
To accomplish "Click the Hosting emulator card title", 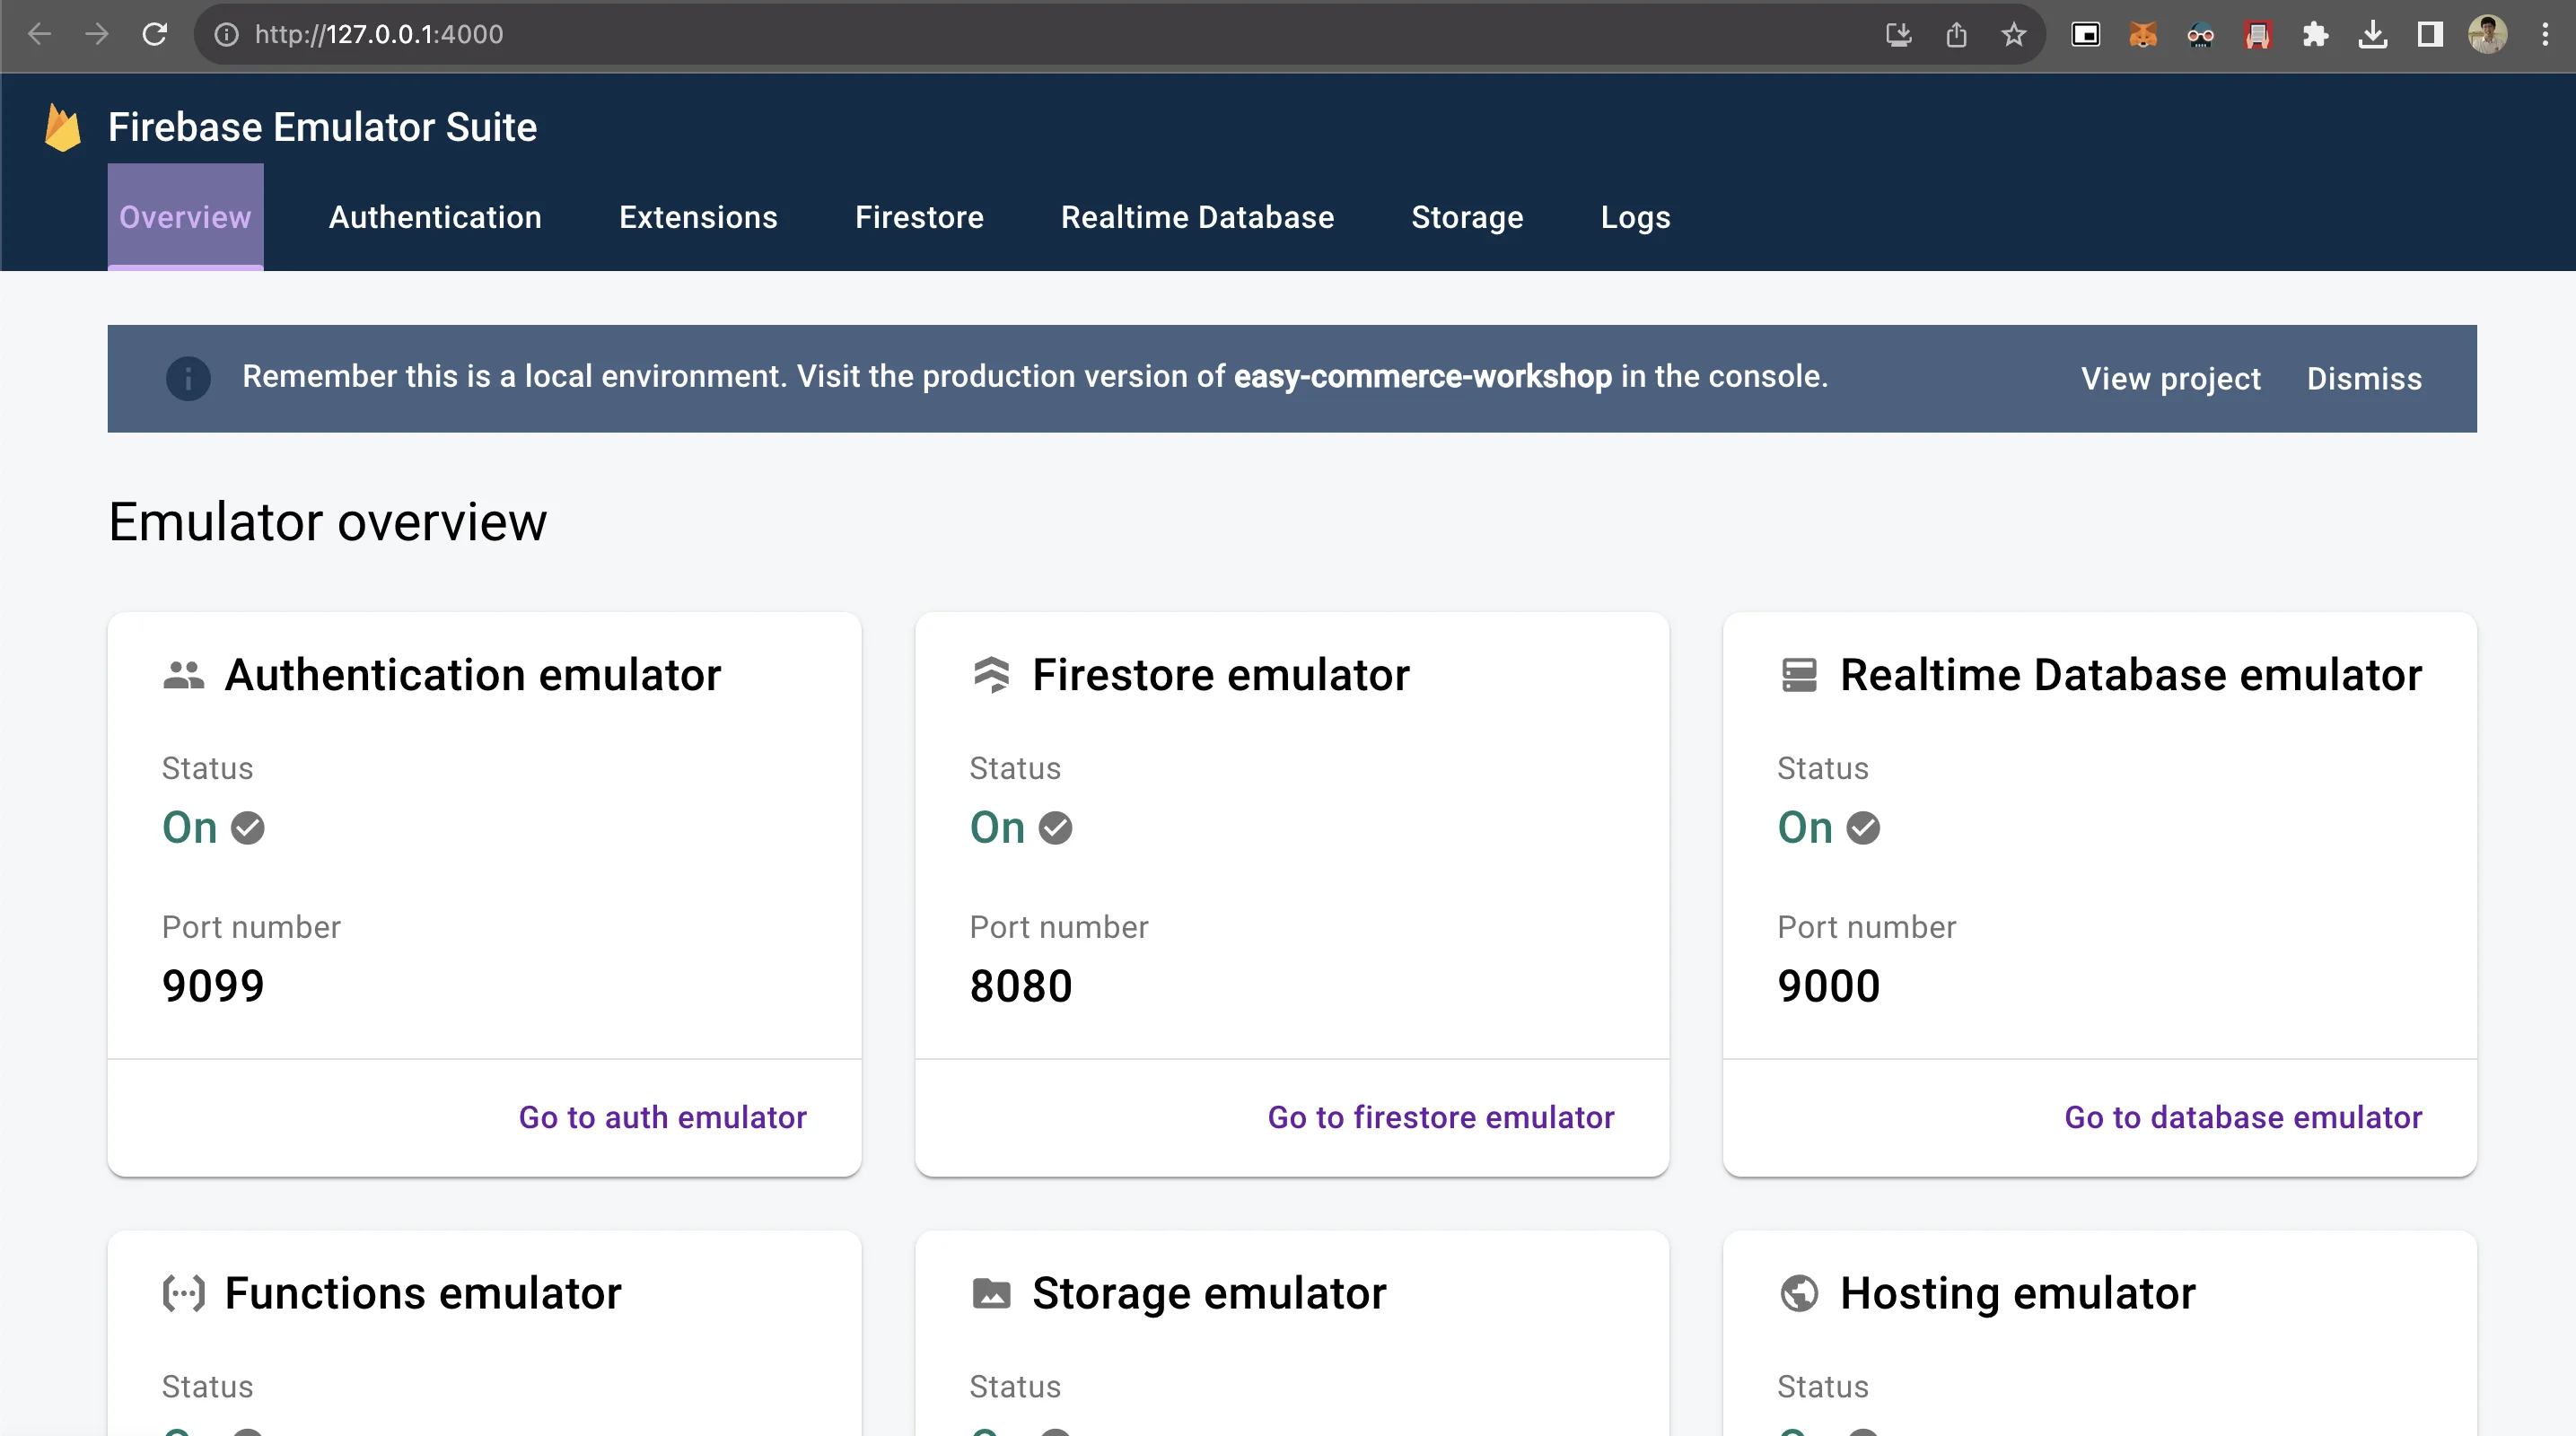I will point(2018,1294).
